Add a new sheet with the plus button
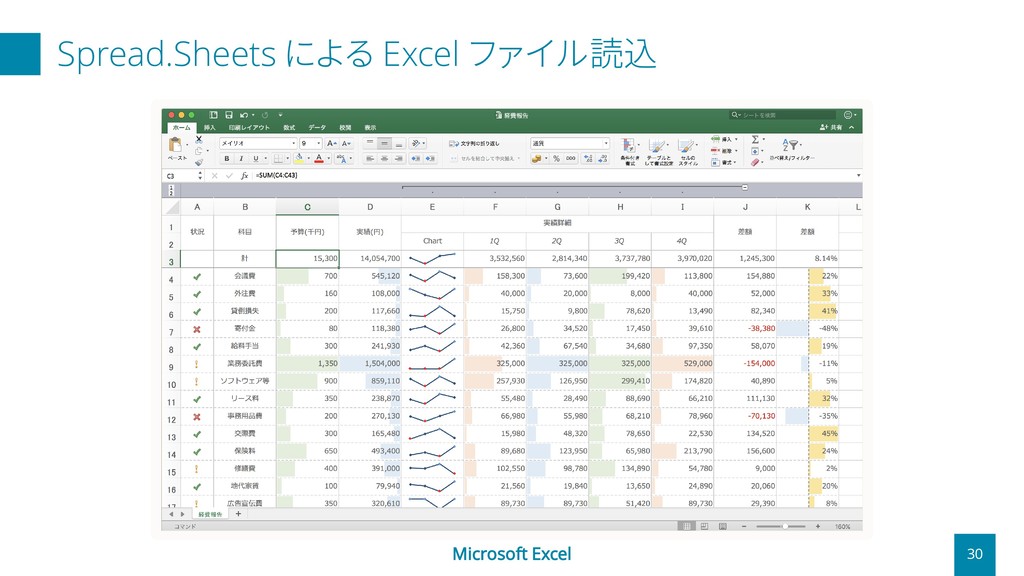 coord(238,514)
